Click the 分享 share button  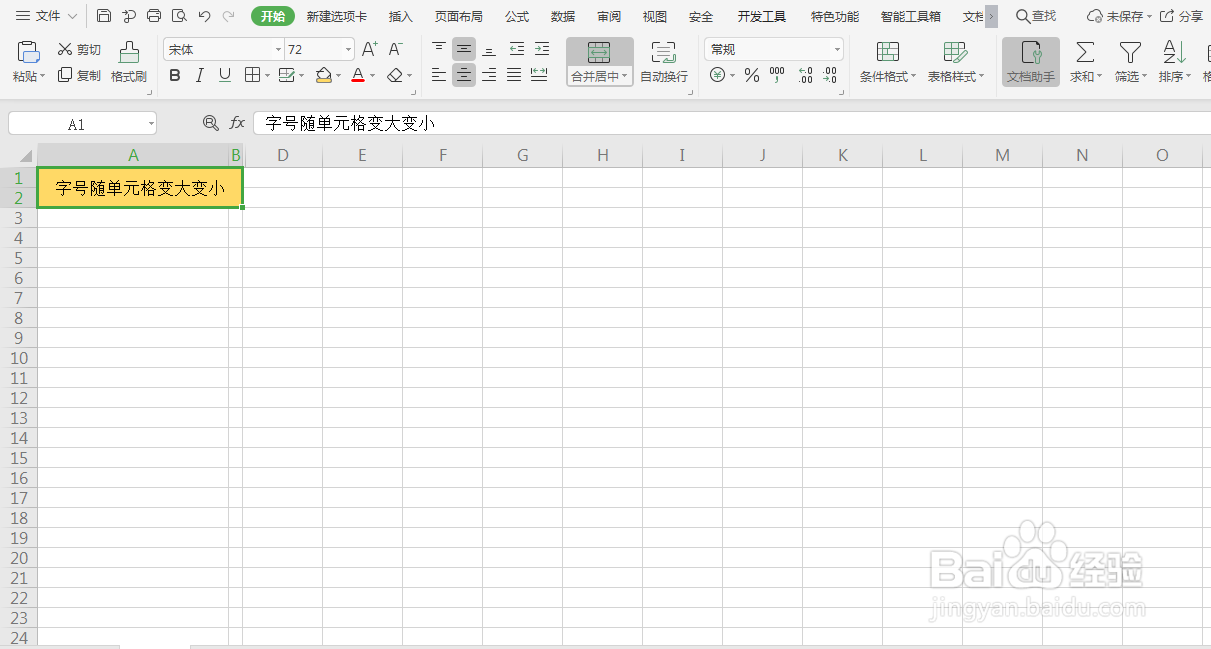point(1181,16)
